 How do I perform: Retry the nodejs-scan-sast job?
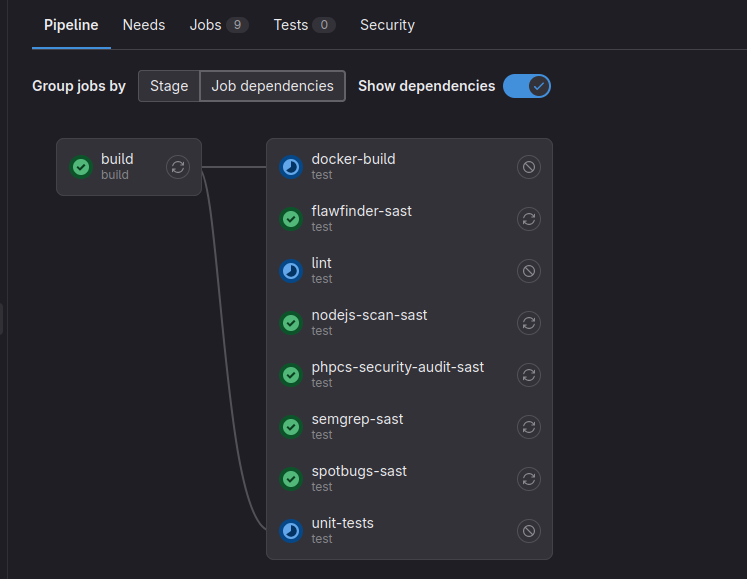pos(529,323)
